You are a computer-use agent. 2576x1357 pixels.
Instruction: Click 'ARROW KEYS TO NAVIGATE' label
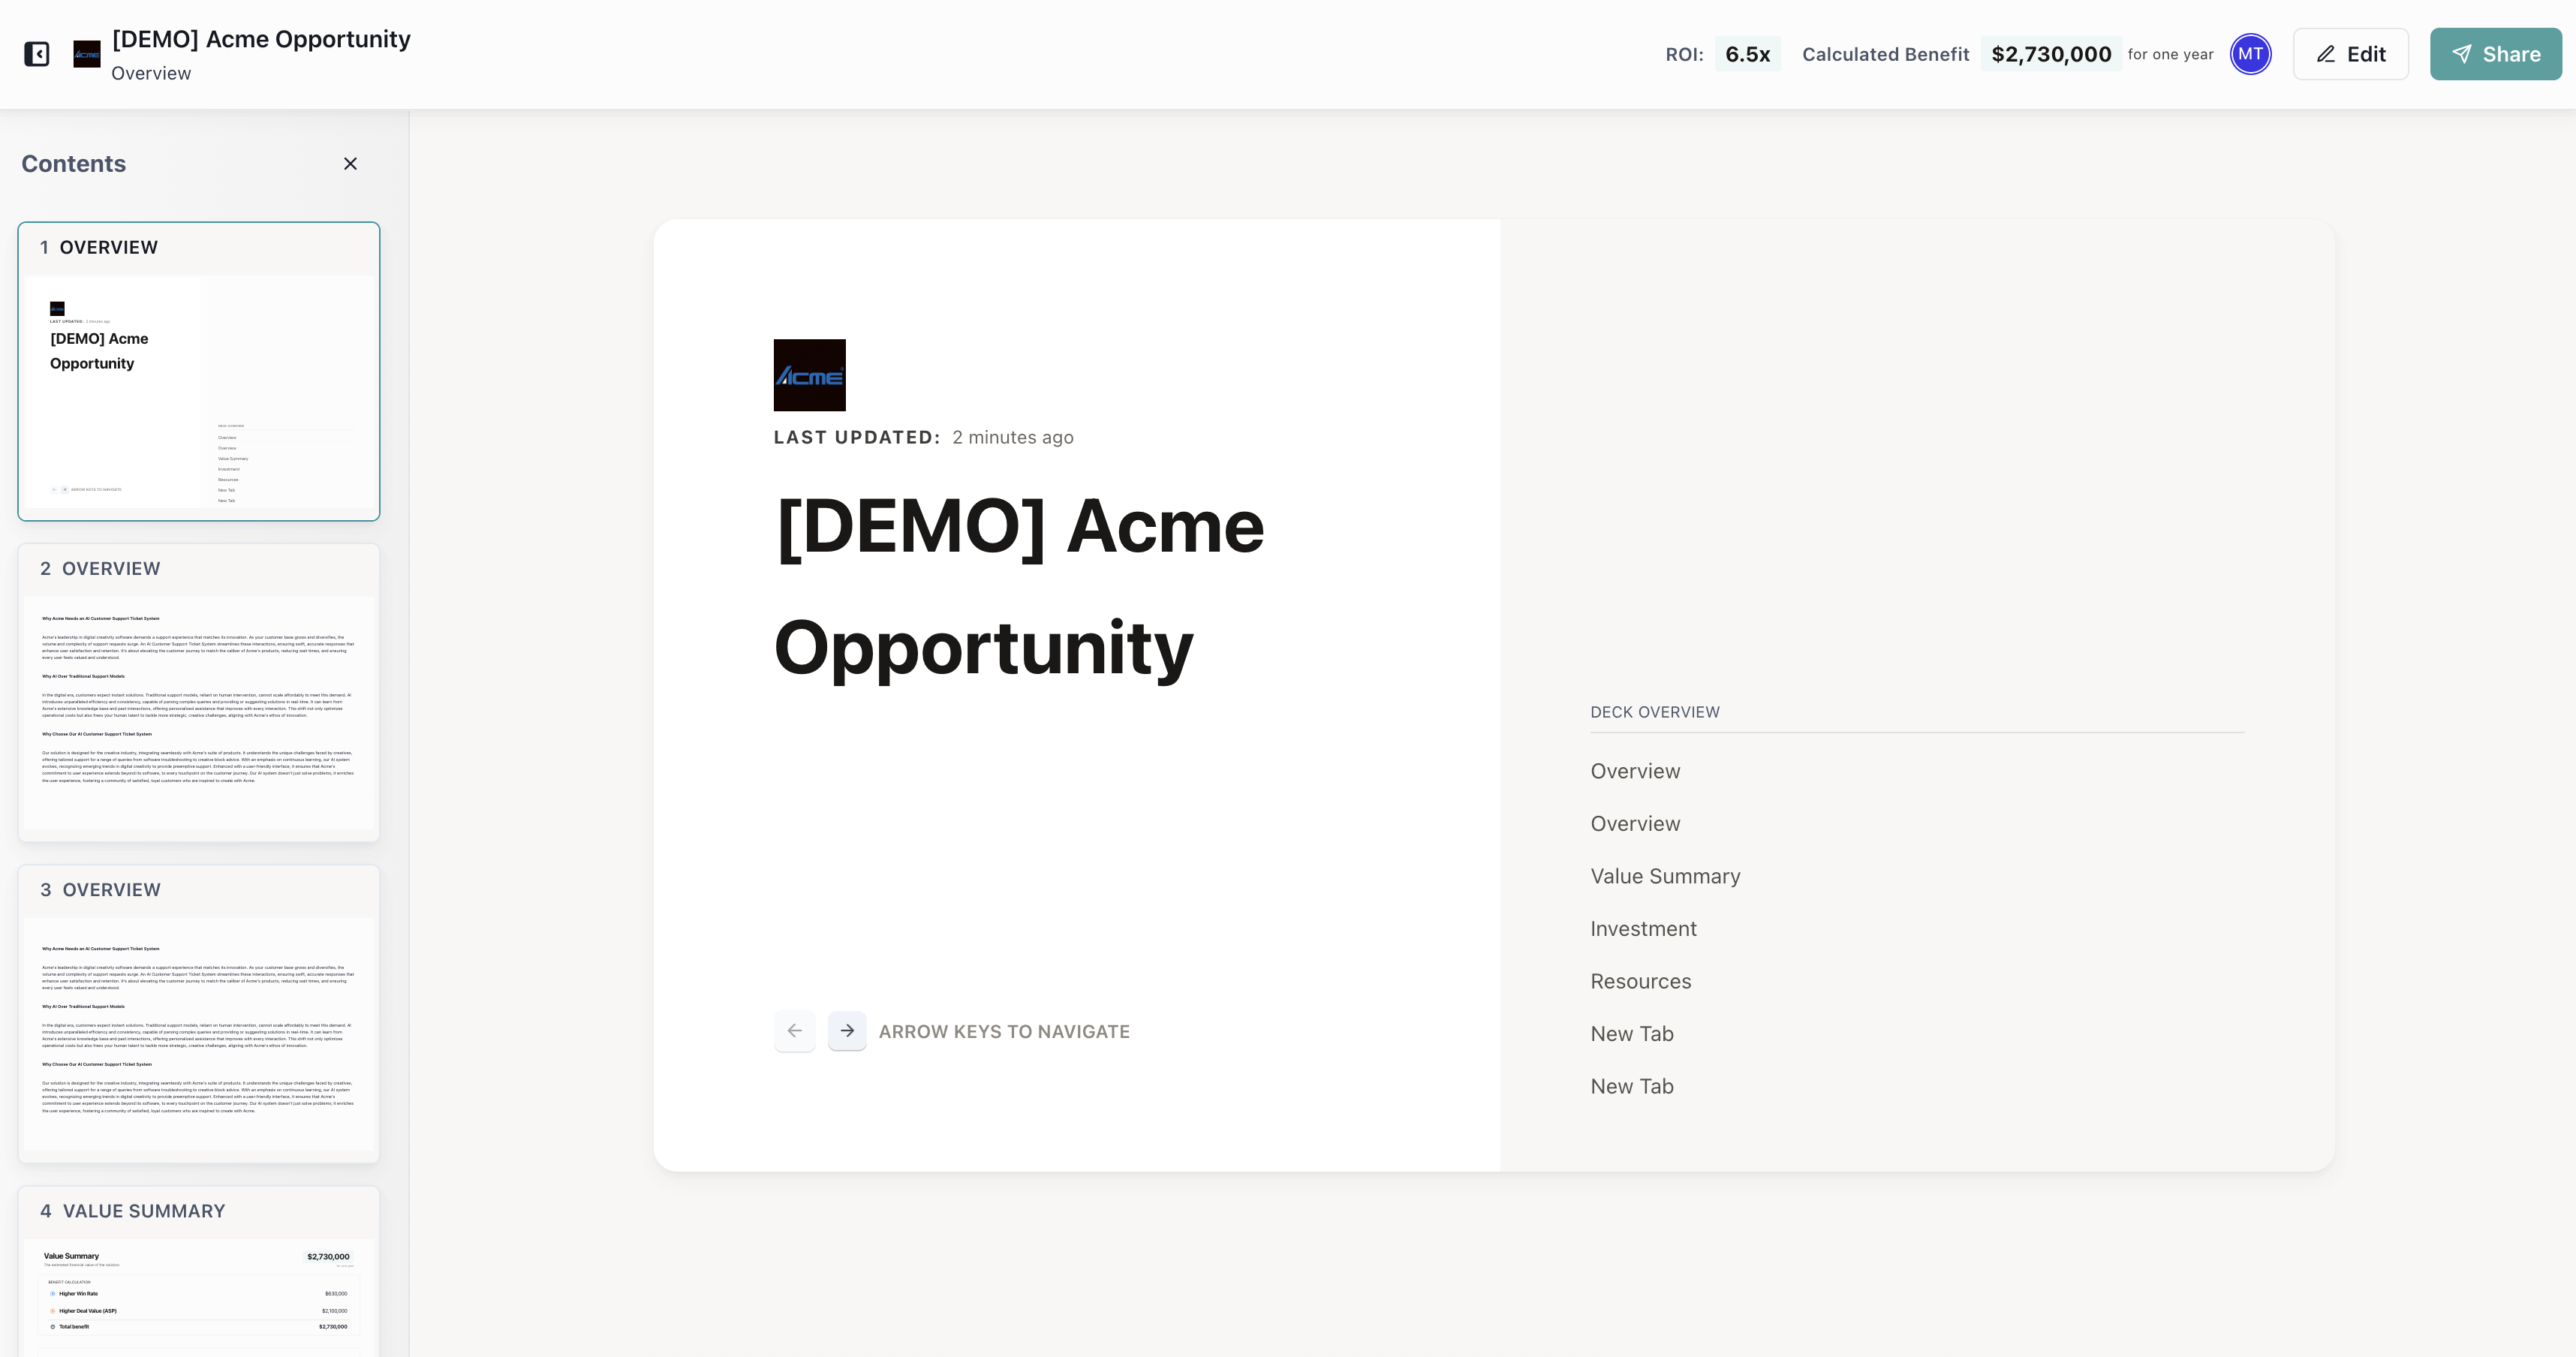coord(1004,1031)
